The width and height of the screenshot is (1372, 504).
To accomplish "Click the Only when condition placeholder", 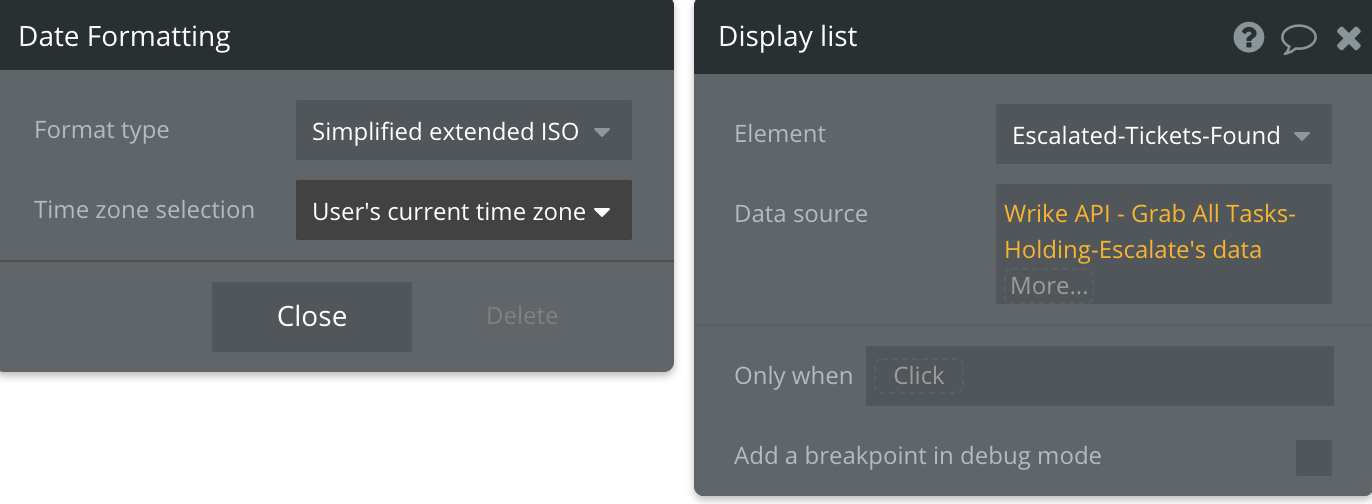I will point(918,376).
